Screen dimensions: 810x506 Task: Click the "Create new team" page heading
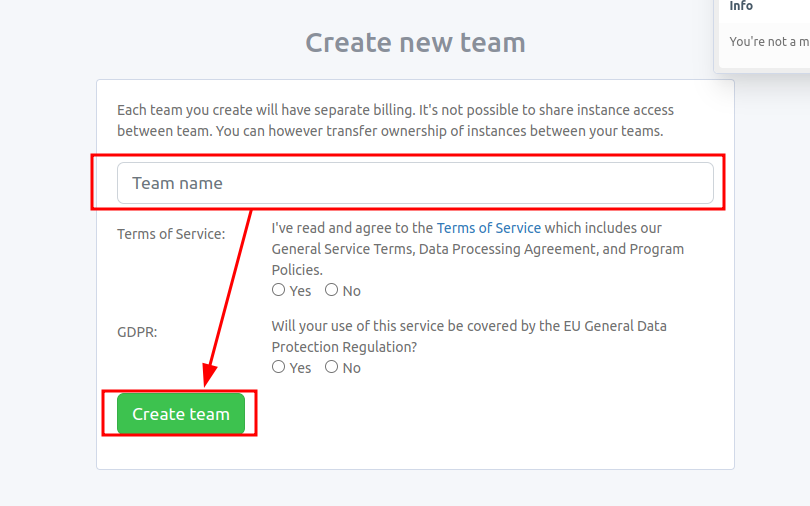[415, 43]
